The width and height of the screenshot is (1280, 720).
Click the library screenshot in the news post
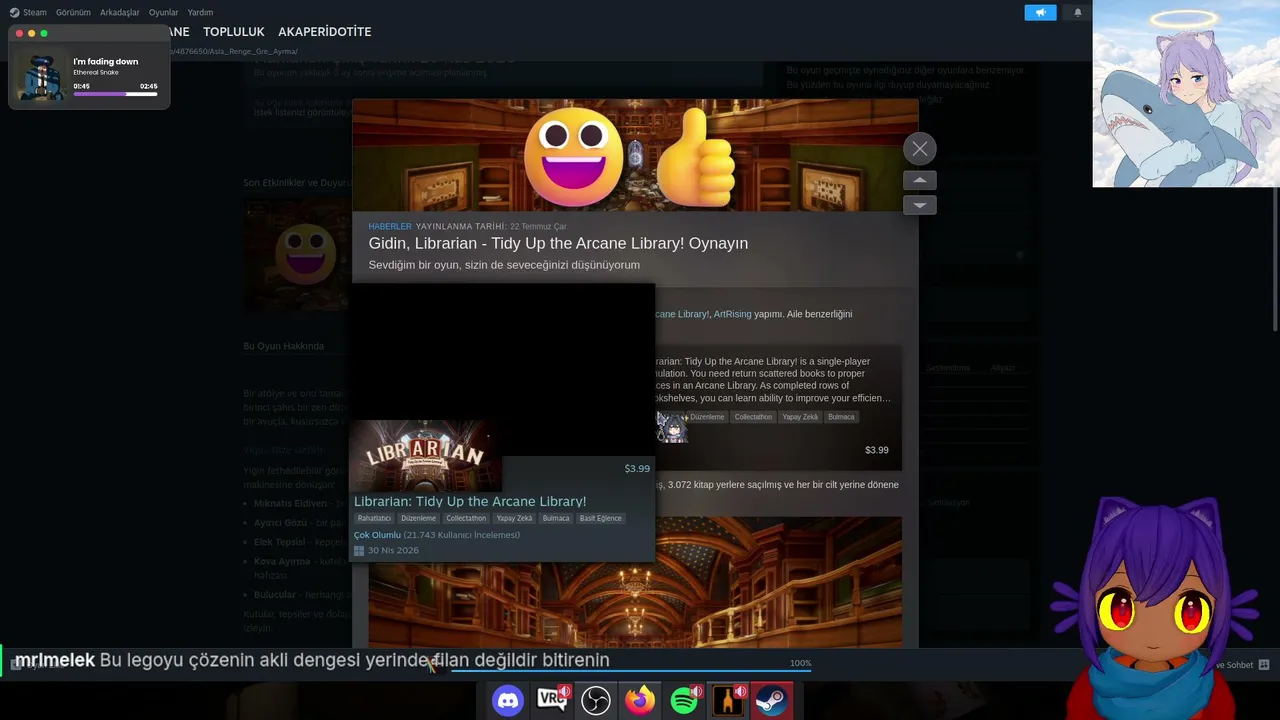(635, 582)
